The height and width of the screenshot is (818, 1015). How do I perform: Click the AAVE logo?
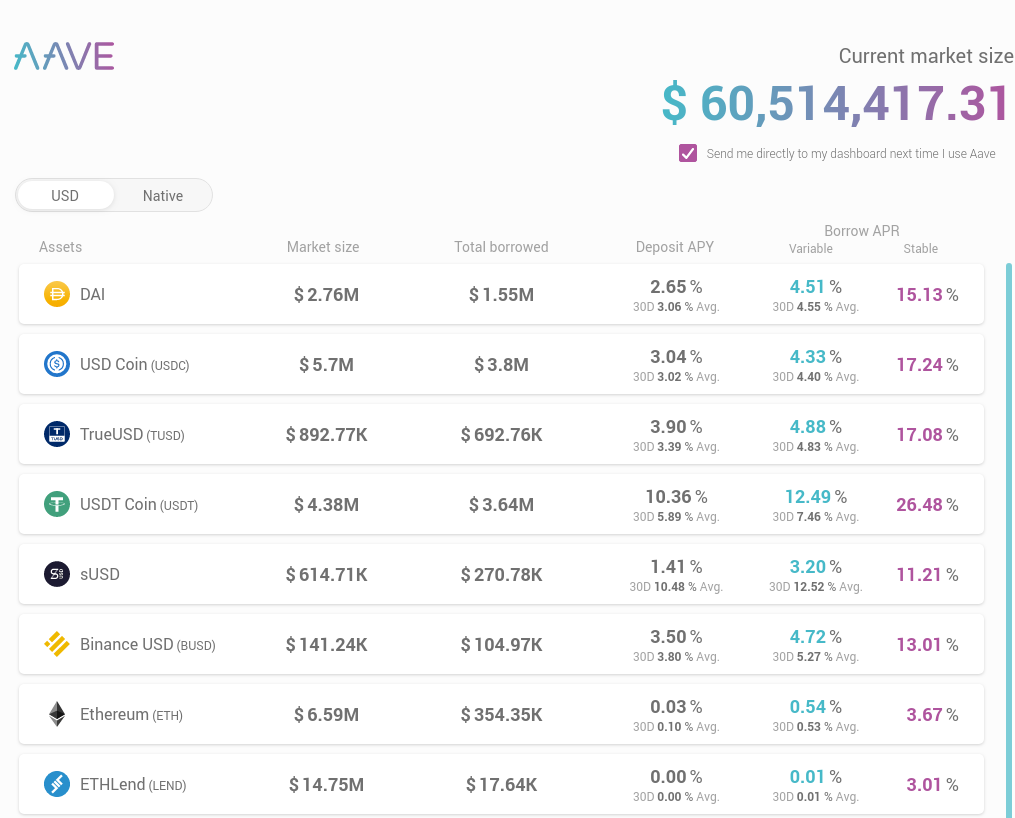[64, 56]
